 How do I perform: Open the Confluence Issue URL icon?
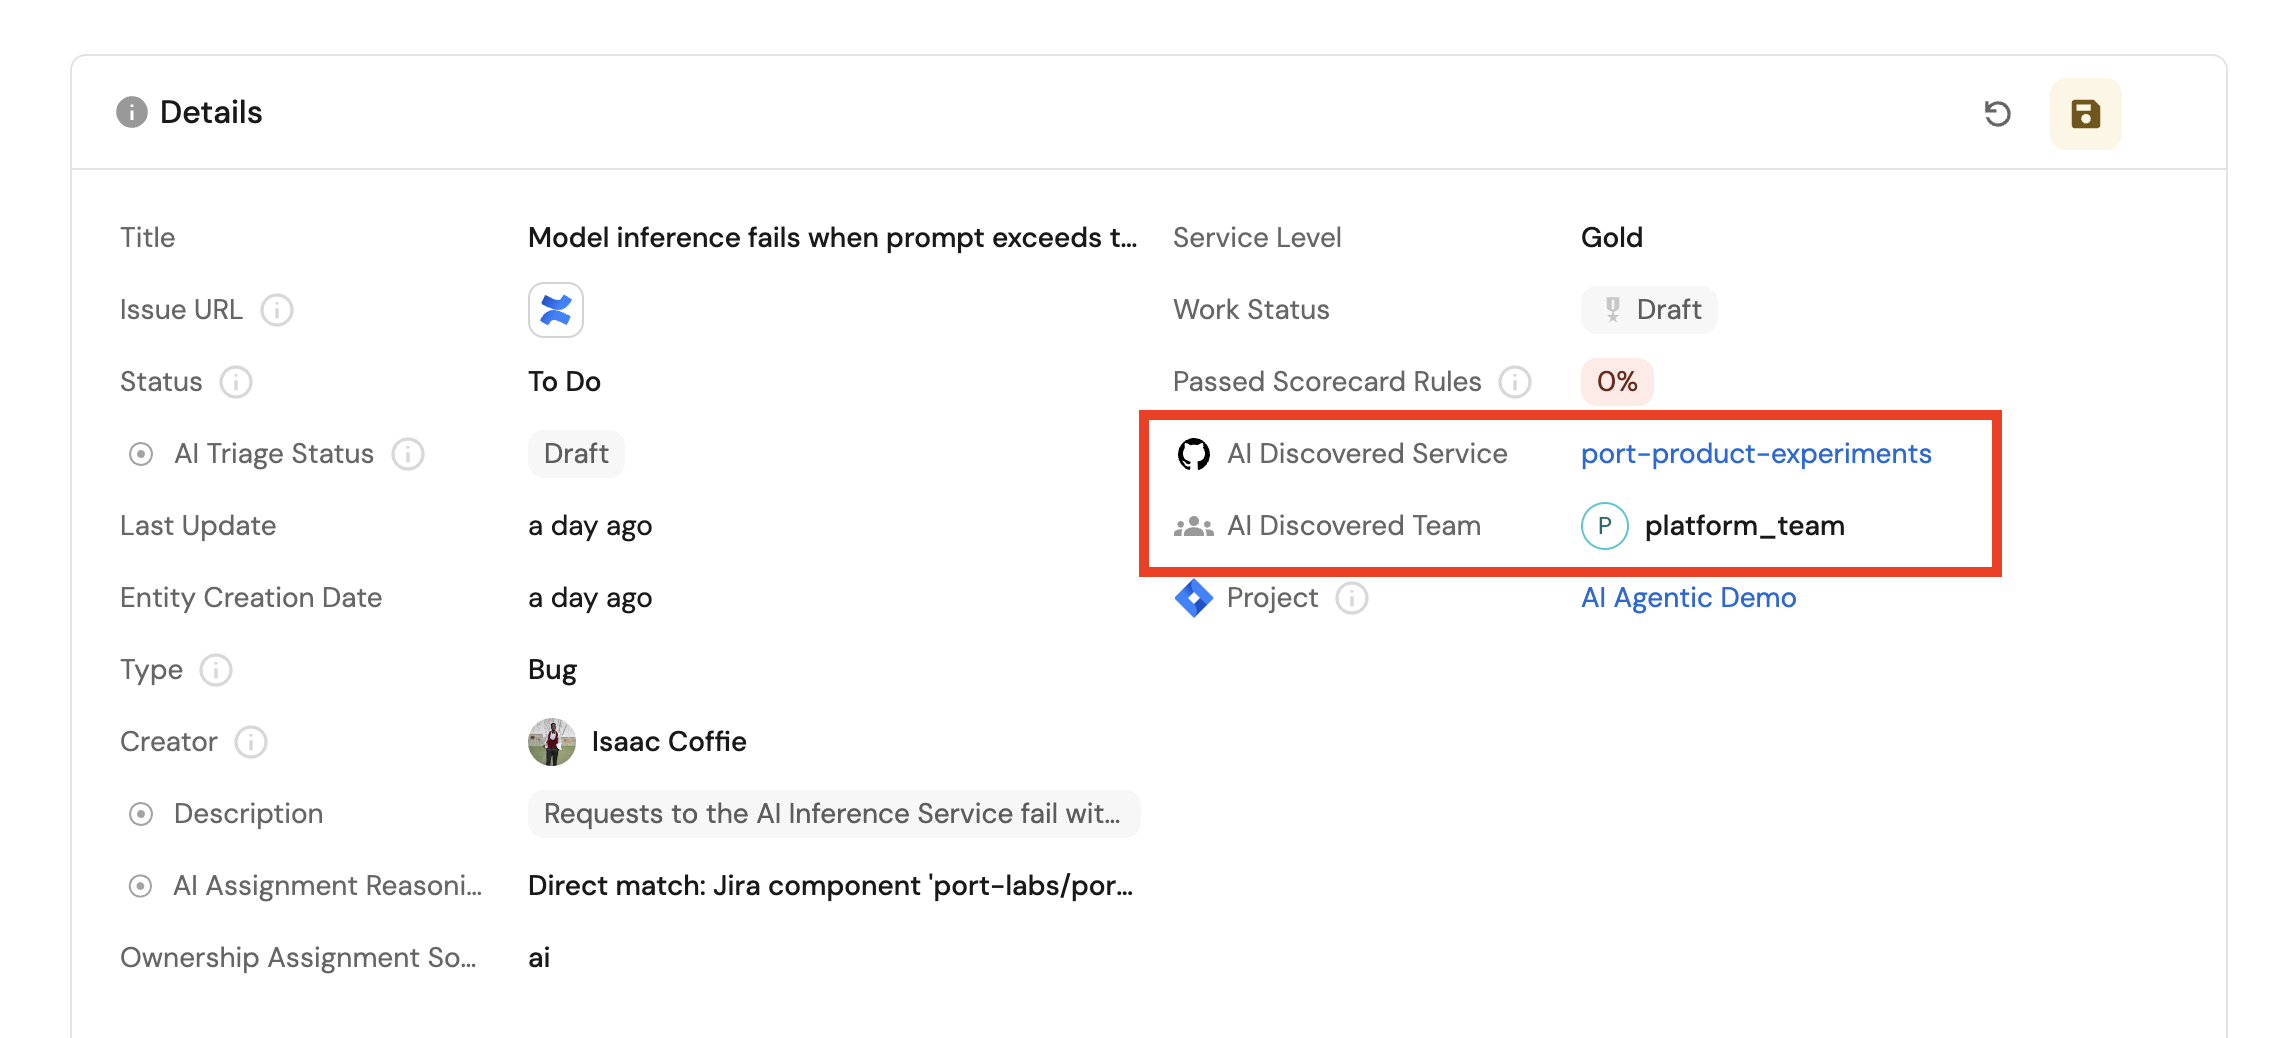555,310
